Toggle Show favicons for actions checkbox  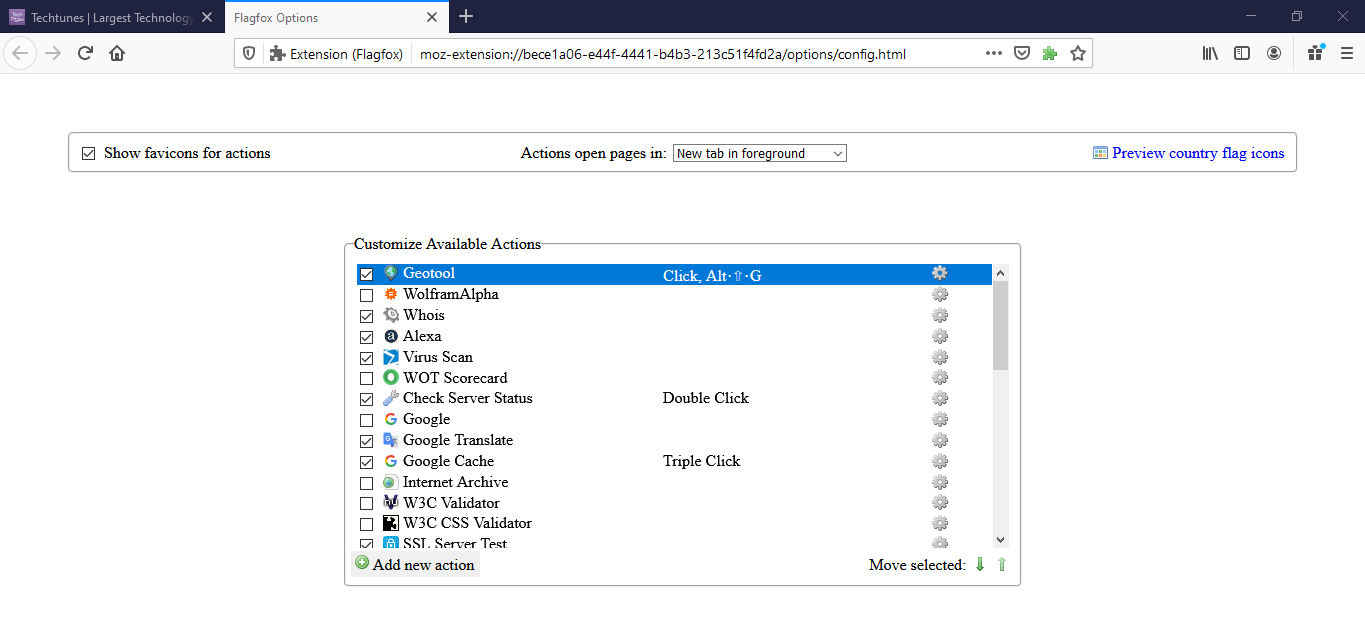(x=88, y=153)
